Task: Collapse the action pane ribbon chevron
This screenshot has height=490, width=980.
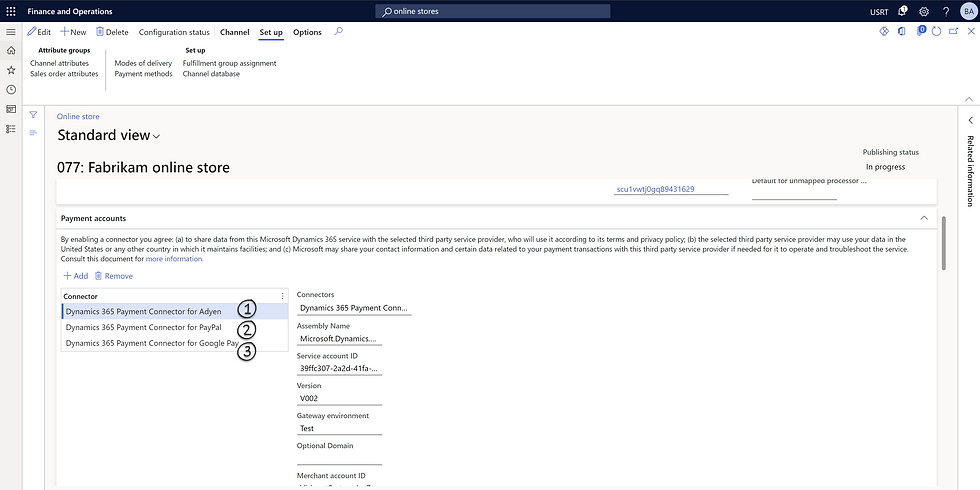Action: tap(969, 99)
